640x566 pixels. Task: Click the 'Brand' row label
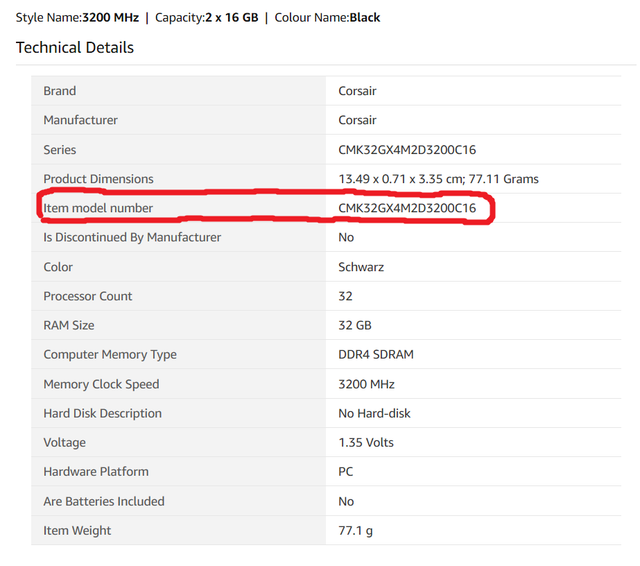click(60, 91)
